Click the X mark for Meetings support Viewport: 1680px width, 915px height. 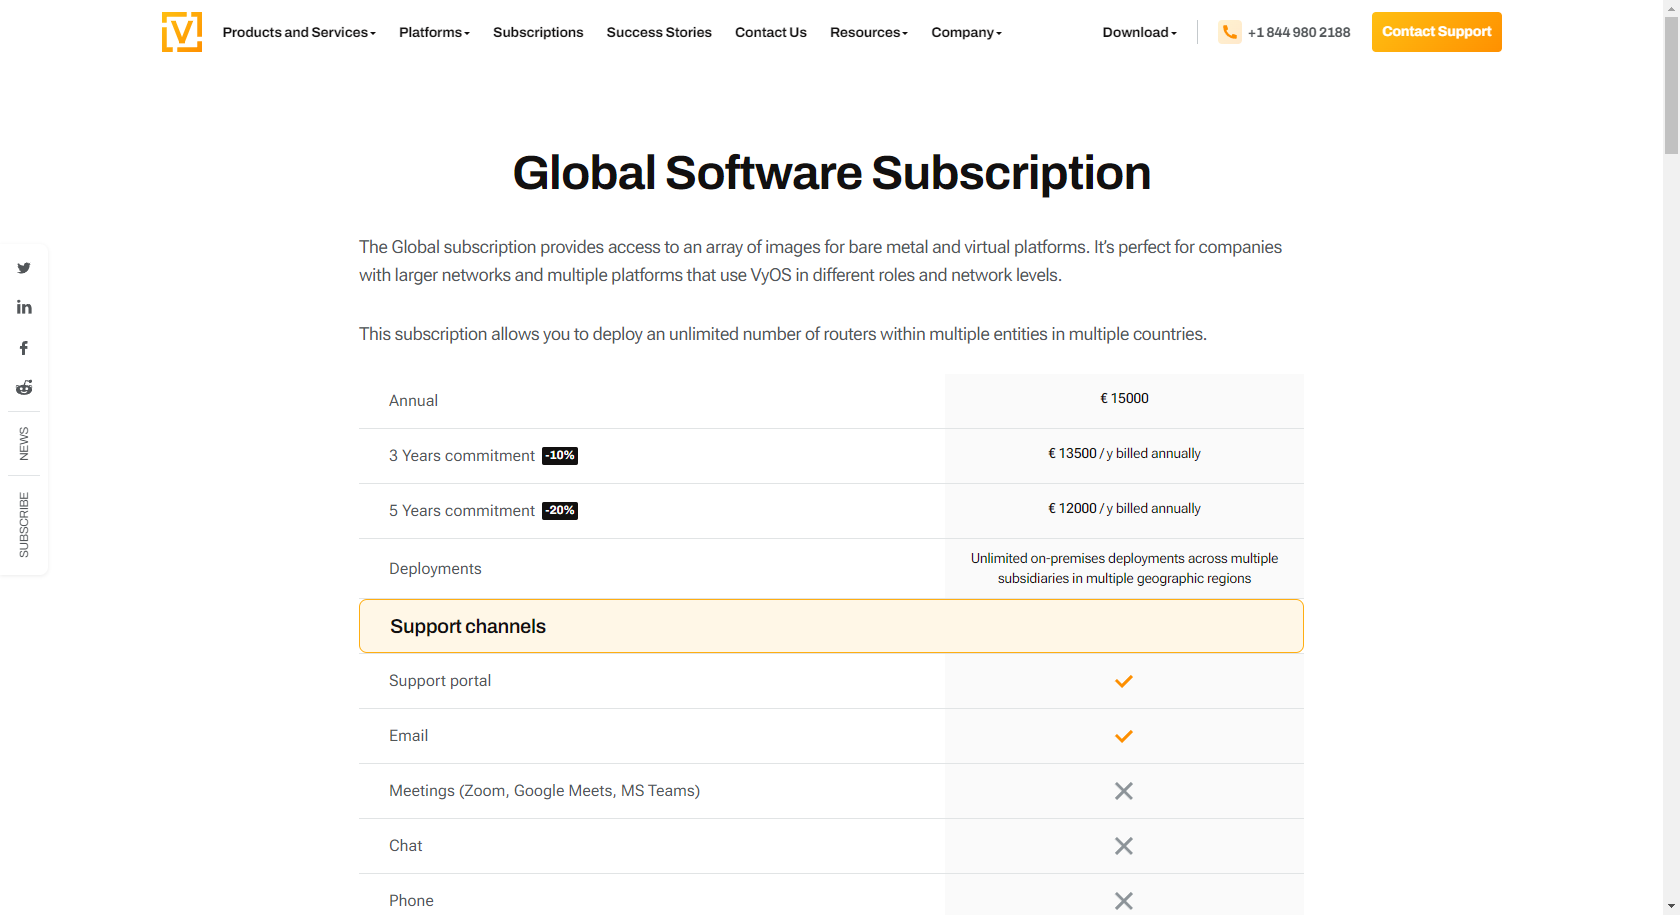[x=1123, y=791]
